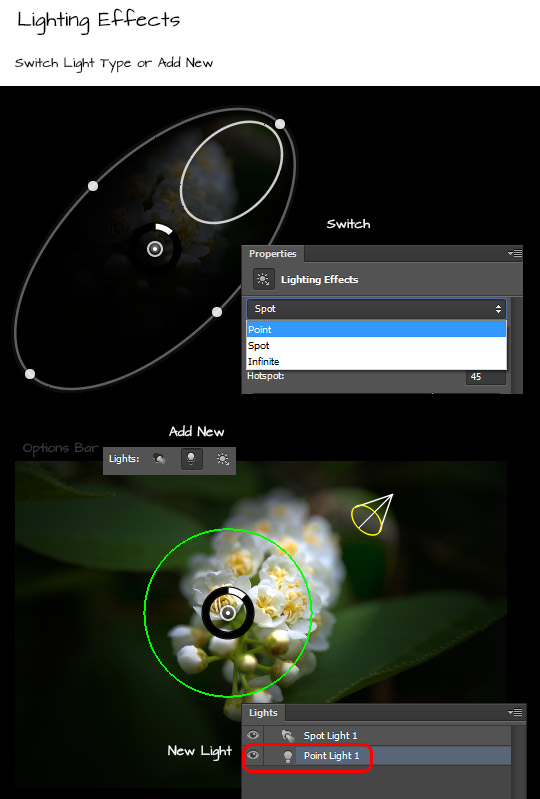The height and width of the screenshot is (799, 540).
Task: Click the Hotspot value field showing 45
Action: pyautogui.click(x=485, y=377)
